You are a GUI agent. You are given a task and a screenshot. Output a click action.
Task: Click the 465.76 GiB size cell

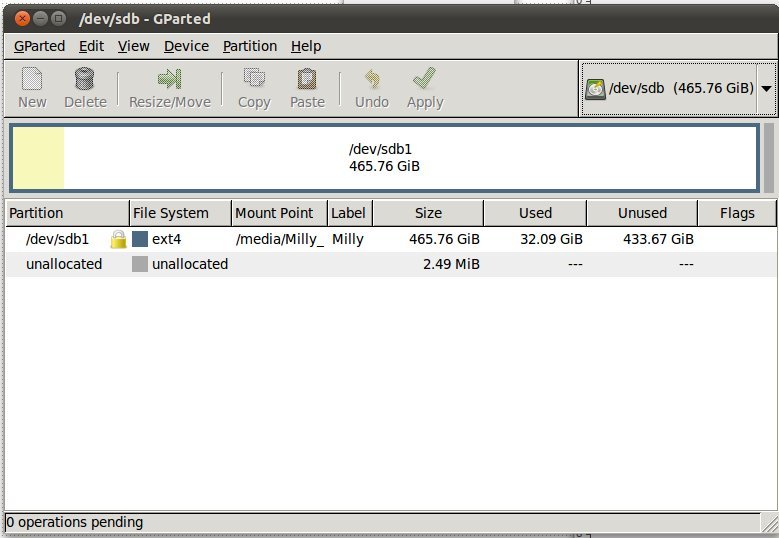coord(444,239)
